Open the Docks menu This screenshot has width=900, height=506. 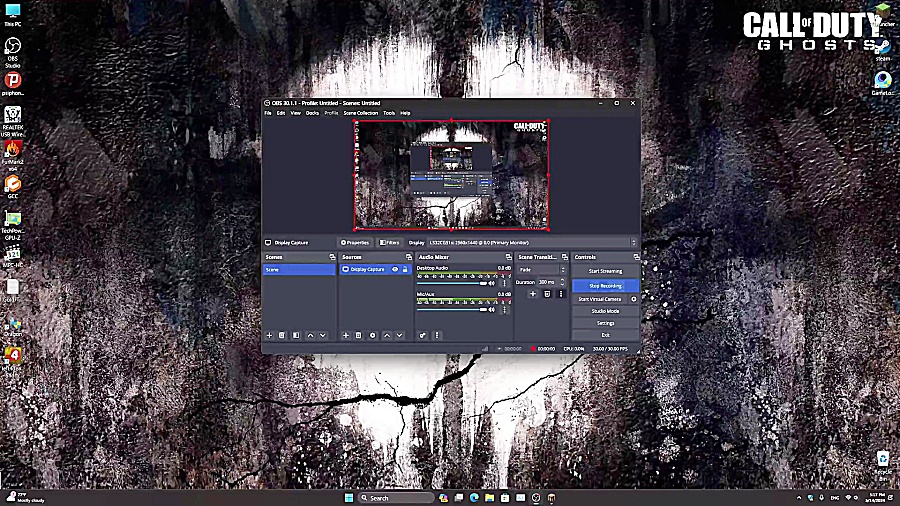tap(312, 113)
